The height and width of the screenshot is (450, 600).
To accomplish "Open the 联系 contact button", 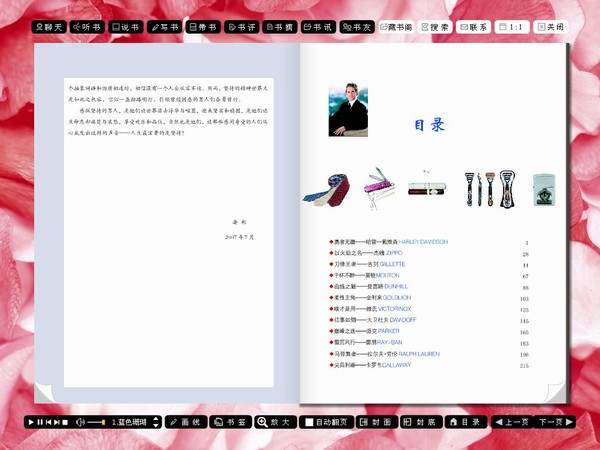I will click(x=473, y=27).
